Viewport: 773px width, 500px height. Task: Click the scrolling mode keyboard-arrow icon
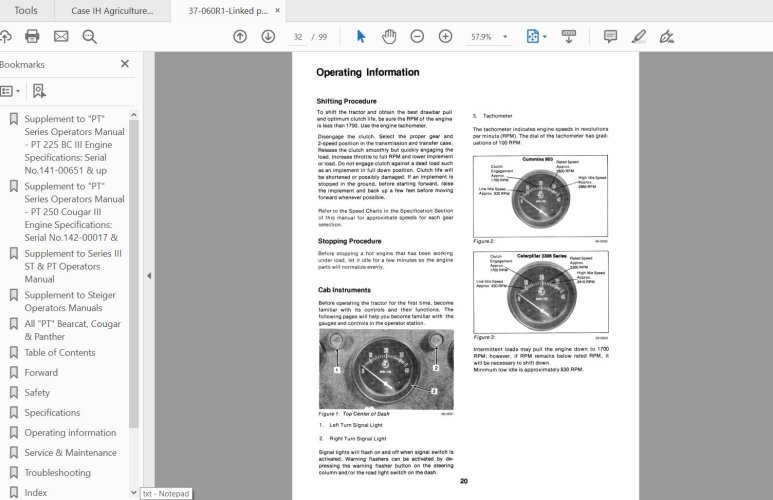click(568, 36)
